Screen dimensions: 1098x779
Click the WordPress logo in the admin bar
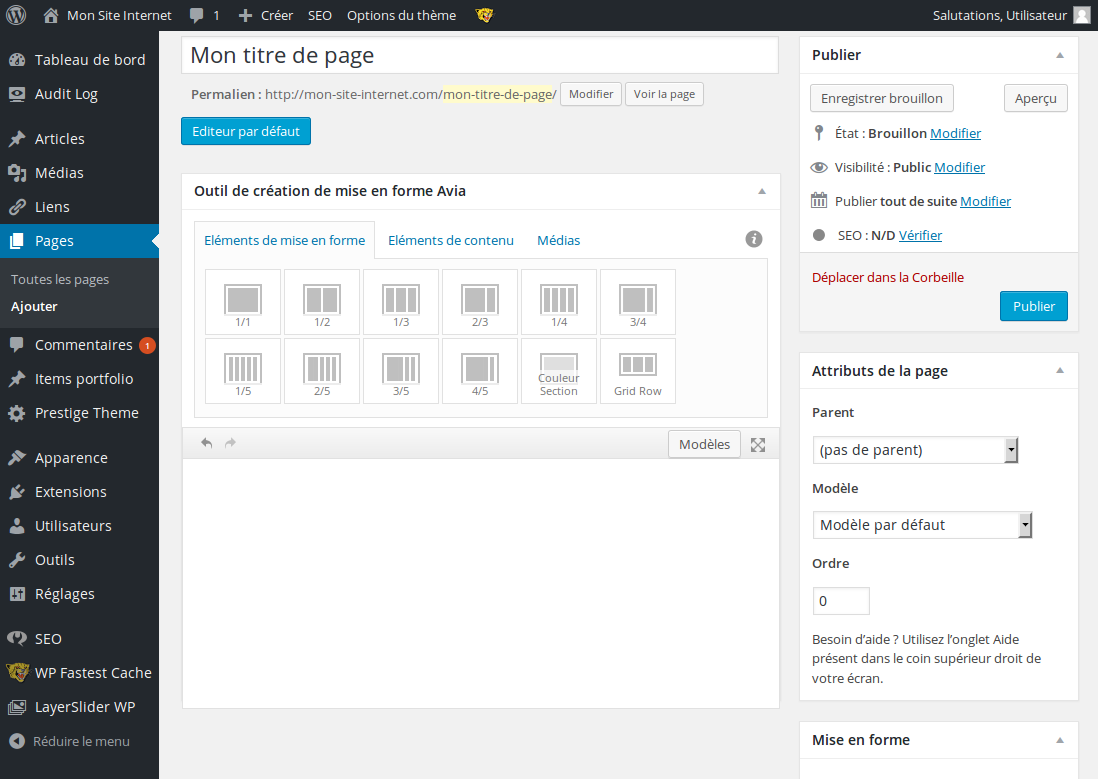pos(15,15)
